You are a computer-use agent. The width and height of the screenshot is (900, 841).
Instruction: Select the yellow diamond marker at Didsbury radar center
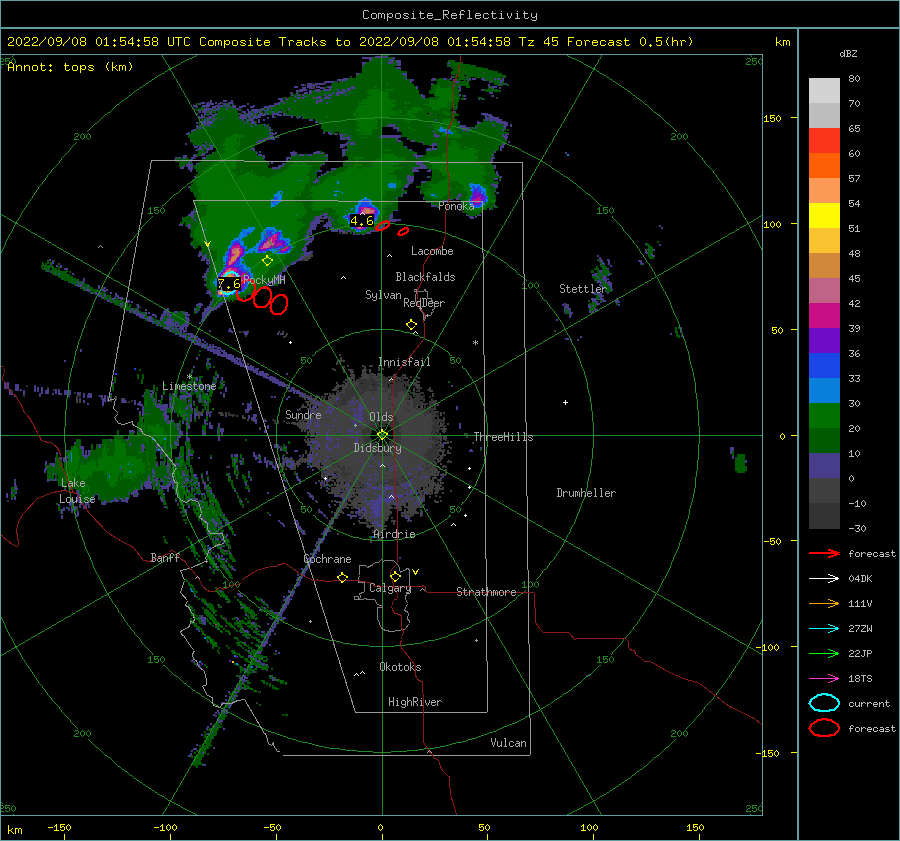coord(382,435)
